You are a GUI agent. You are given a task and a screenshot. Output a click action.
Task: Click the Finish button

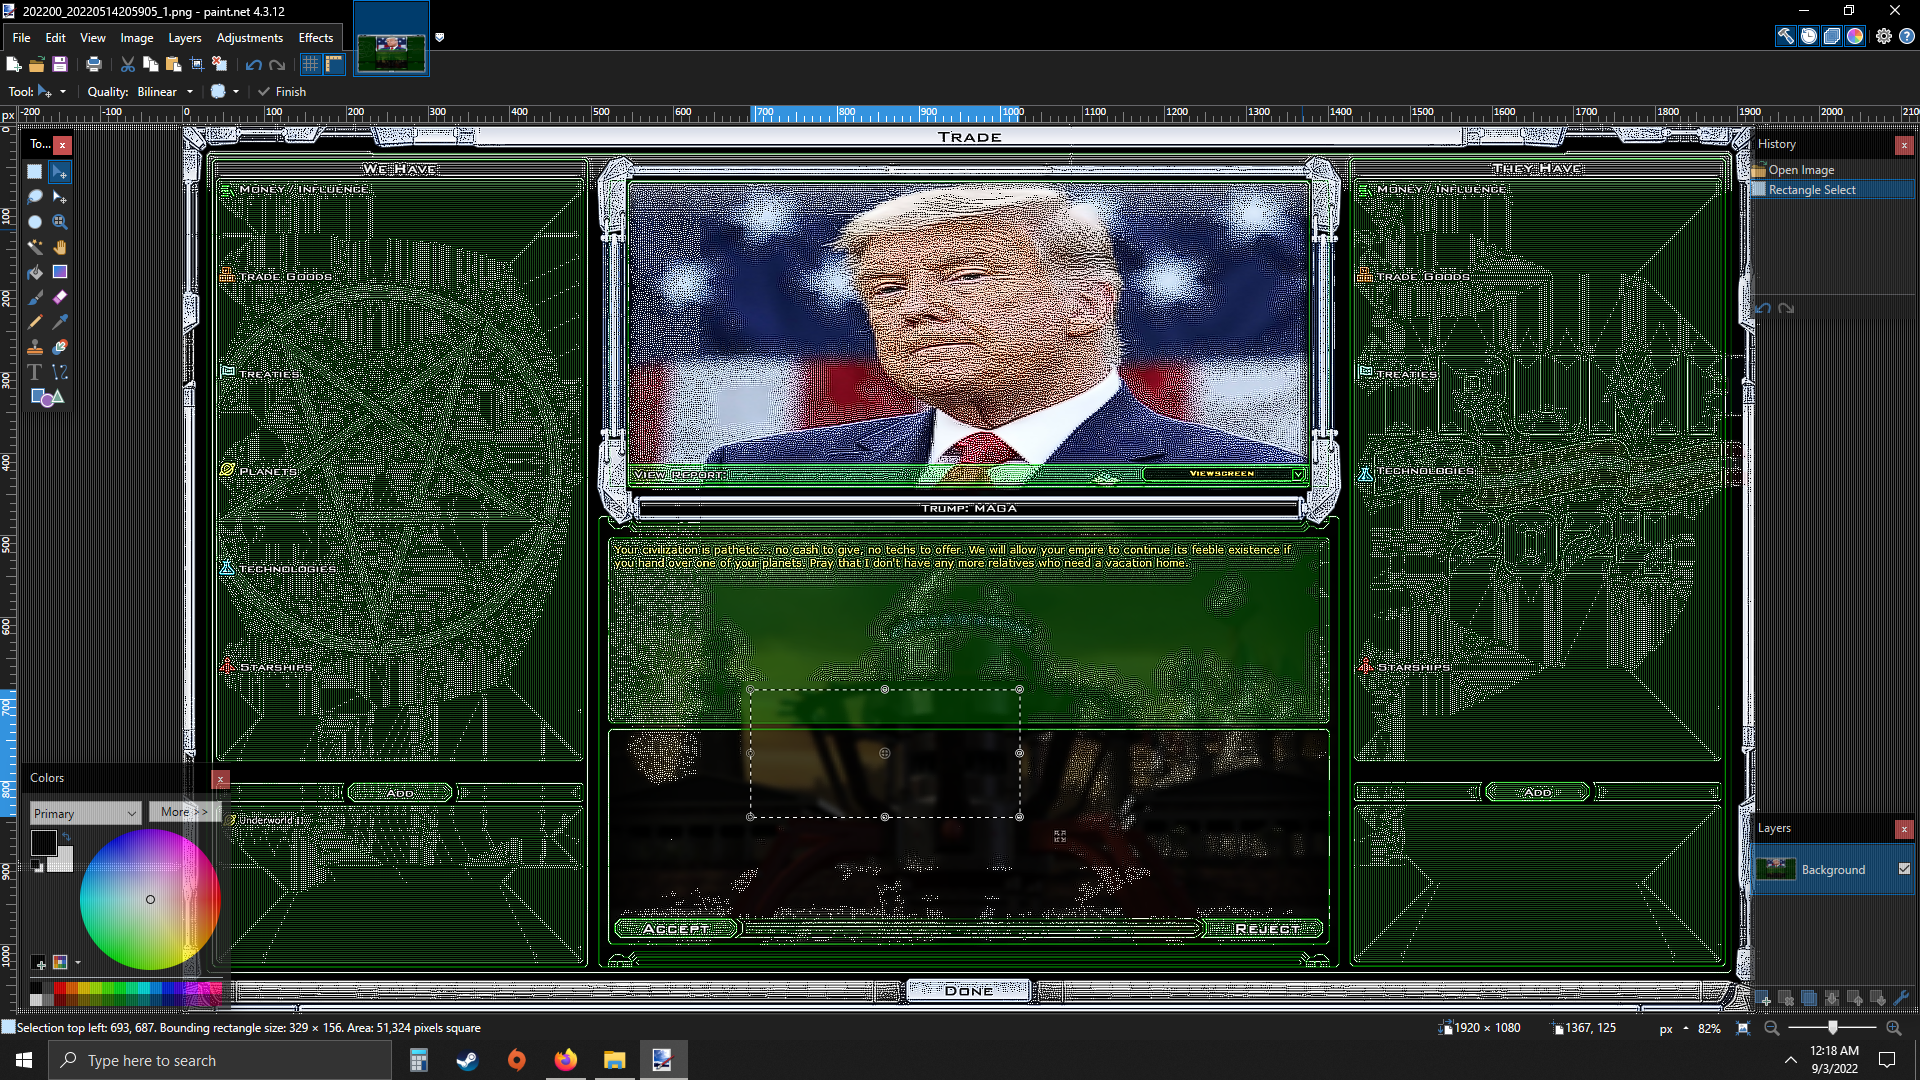282,91
